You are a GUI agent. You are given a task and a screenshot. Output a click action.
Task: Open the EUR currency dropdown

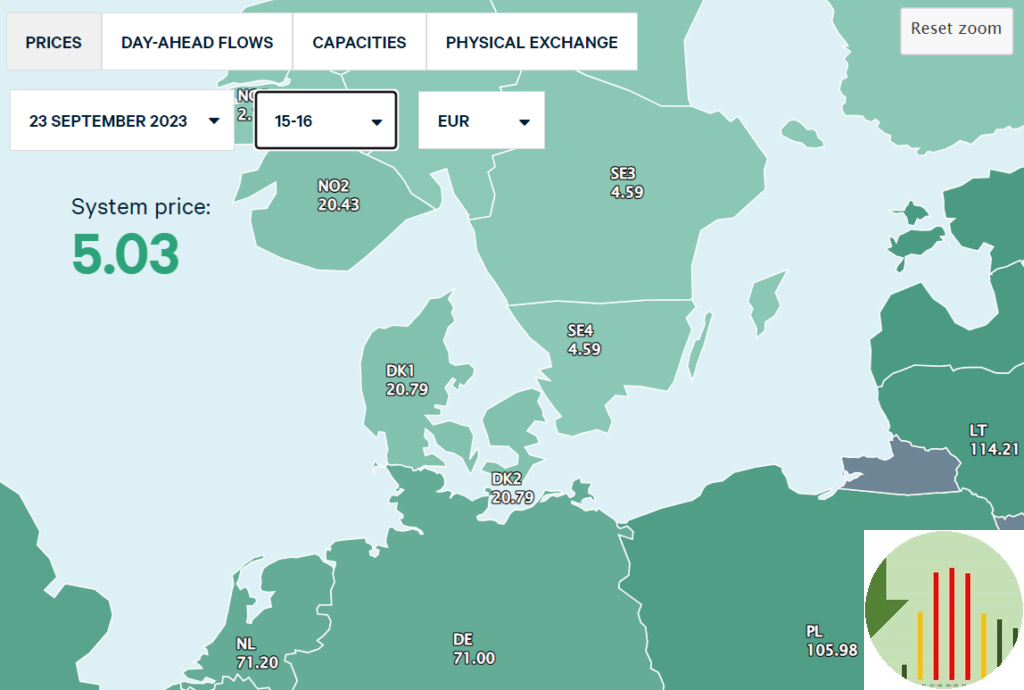click(x=481, y=121)
